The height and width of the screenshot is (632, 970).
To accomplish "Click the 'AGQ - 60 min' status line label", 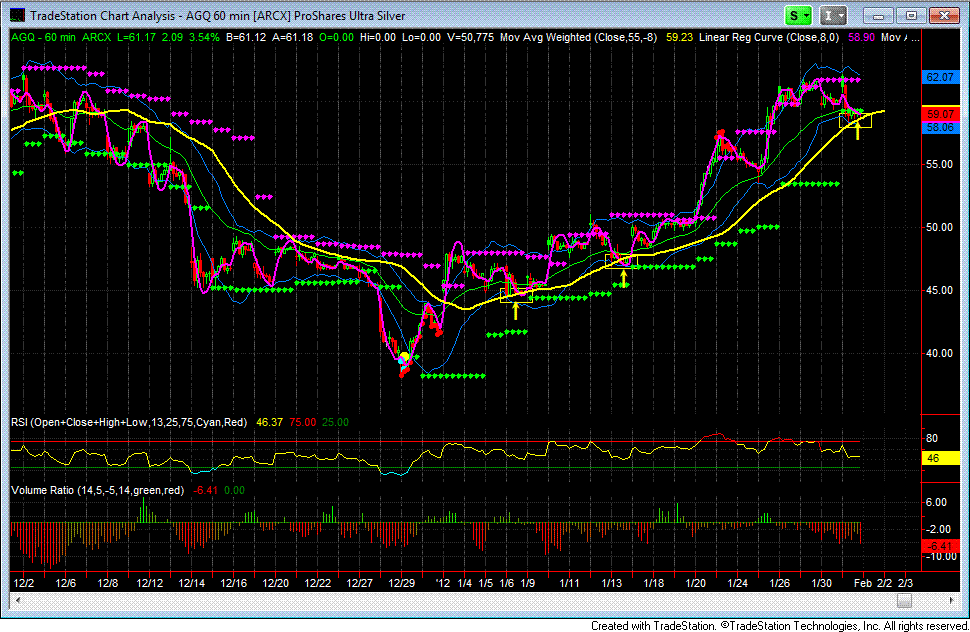I will (43, 37).
